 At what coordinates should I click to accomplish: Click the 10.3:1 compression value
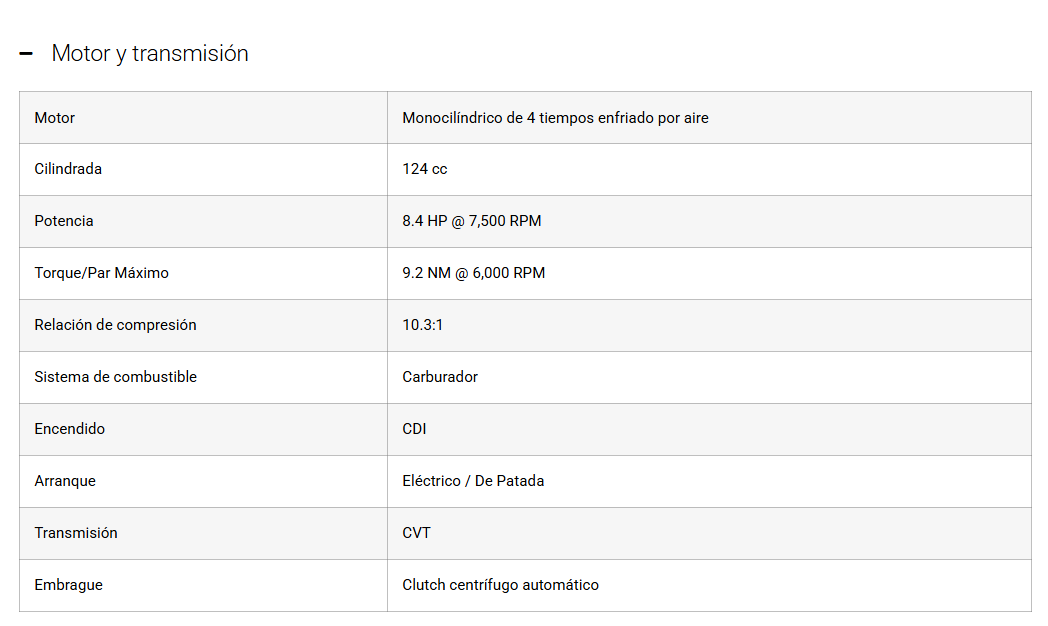click(x=423, y=325)
